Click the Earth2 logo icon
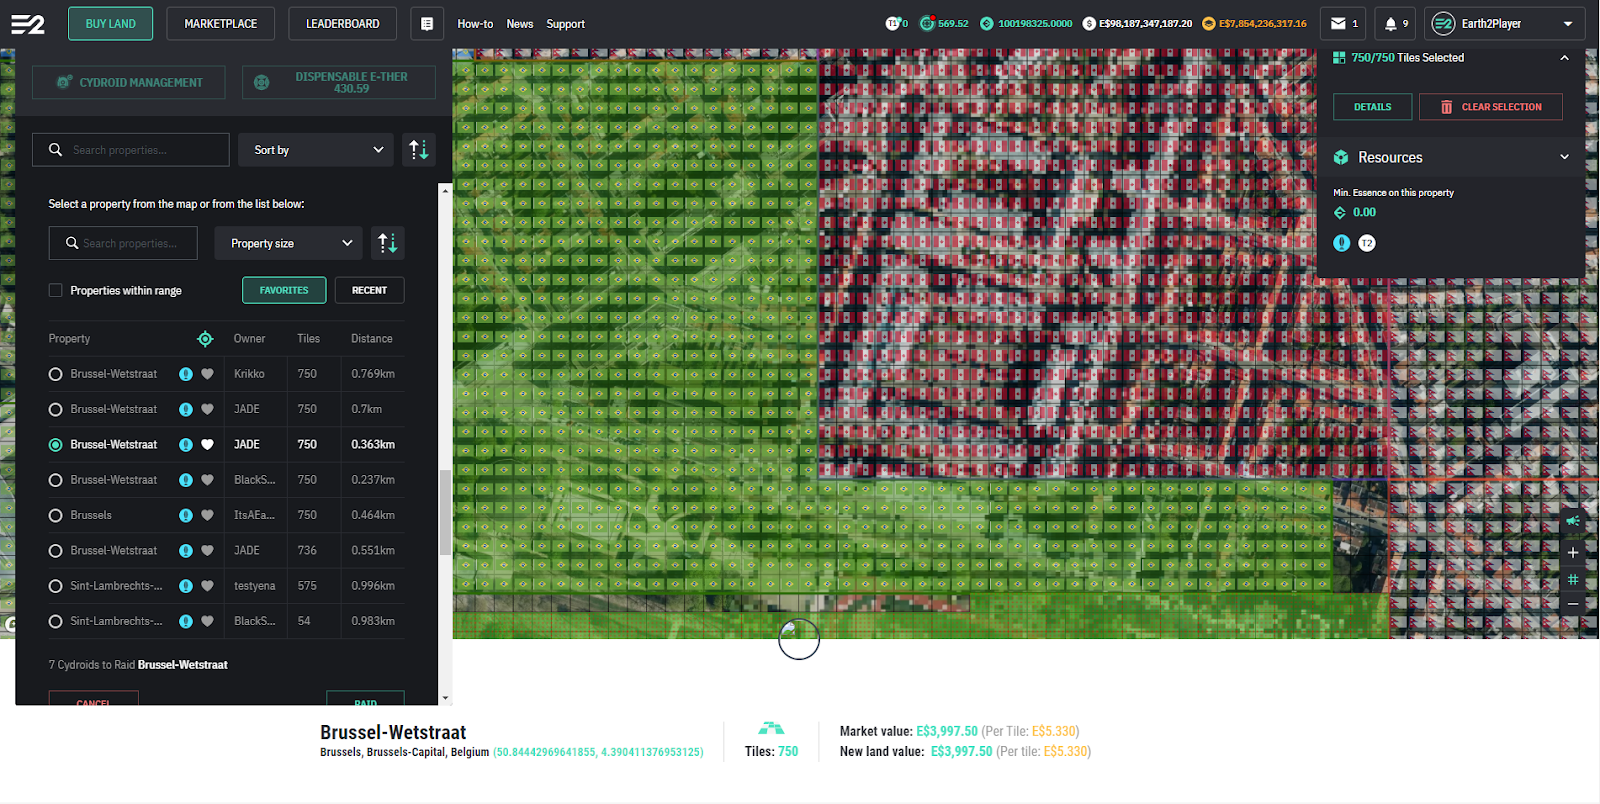Image resolution: width=1600 pixels, height=804 pixels. pos(28,24)
